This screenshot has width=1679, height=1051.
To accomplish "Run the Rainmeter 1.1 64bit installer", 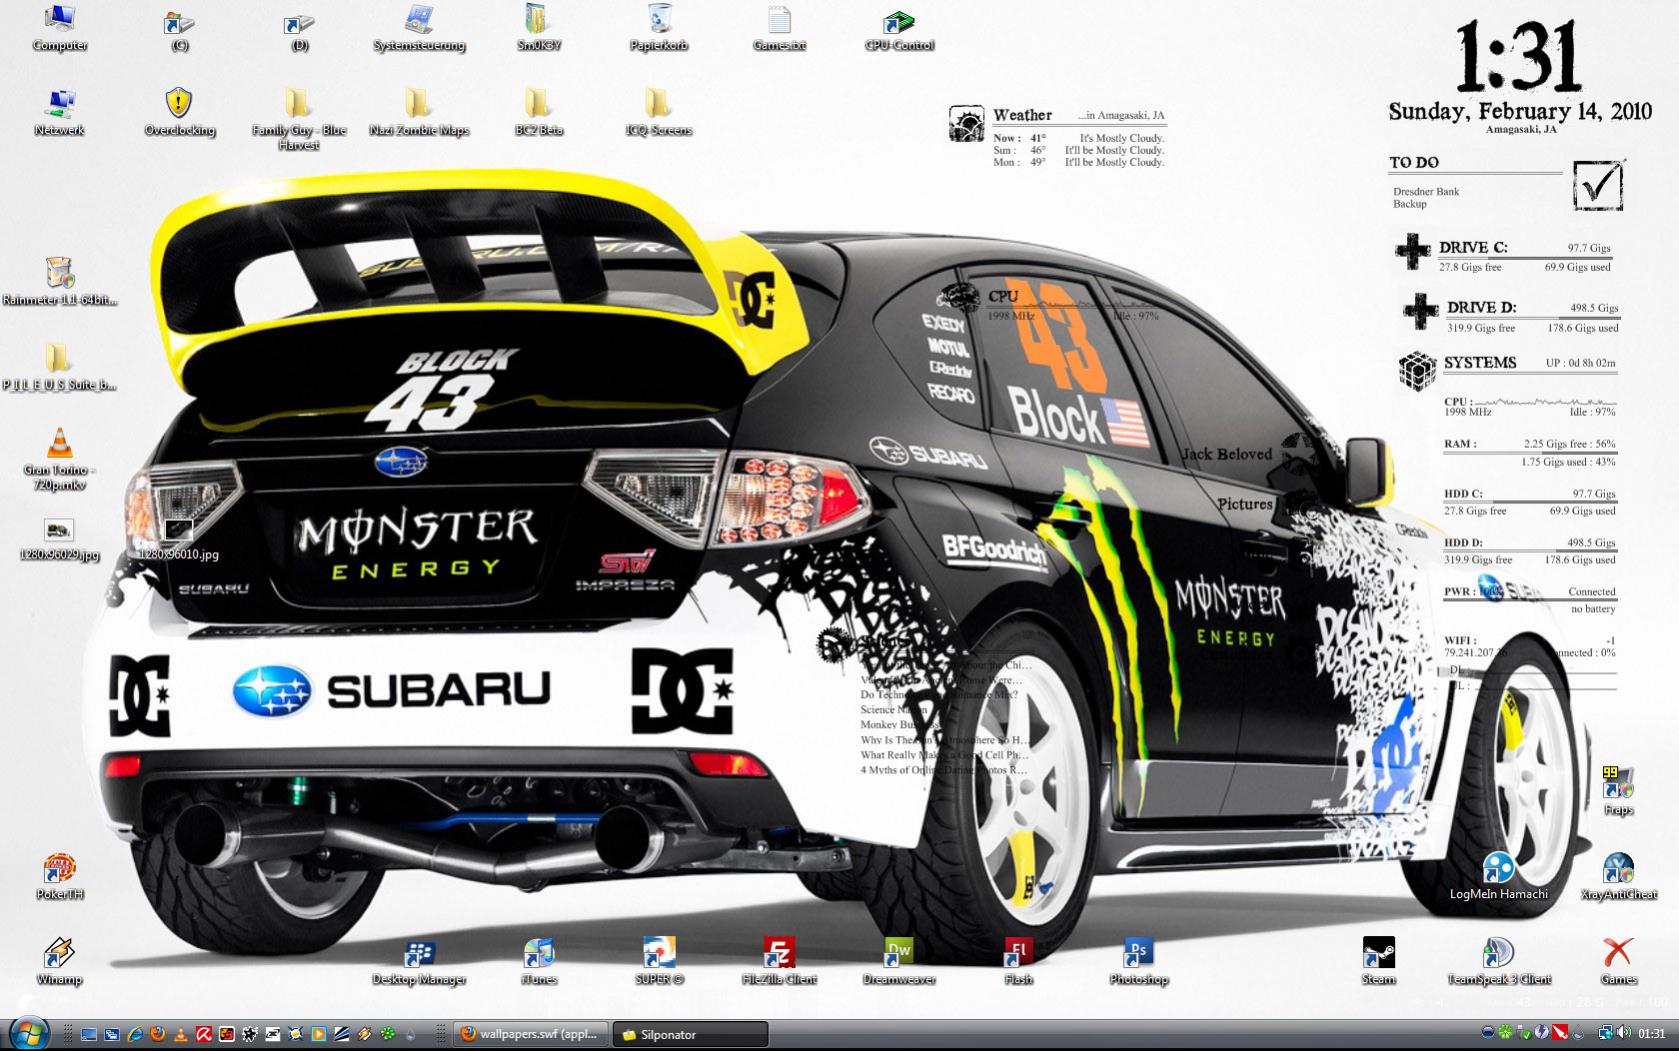I will click(x=60, y=281).
